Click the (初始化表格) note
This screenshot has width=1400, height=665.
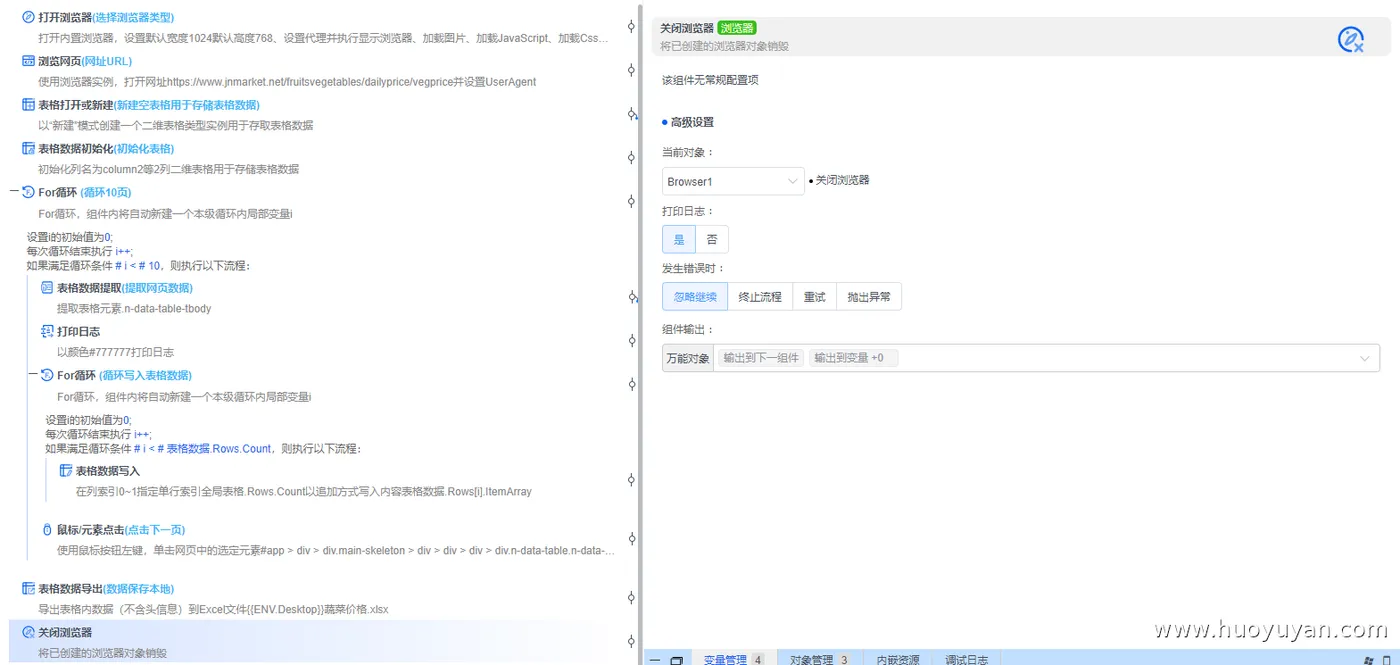pyautogui.click(x=142, y=149)
